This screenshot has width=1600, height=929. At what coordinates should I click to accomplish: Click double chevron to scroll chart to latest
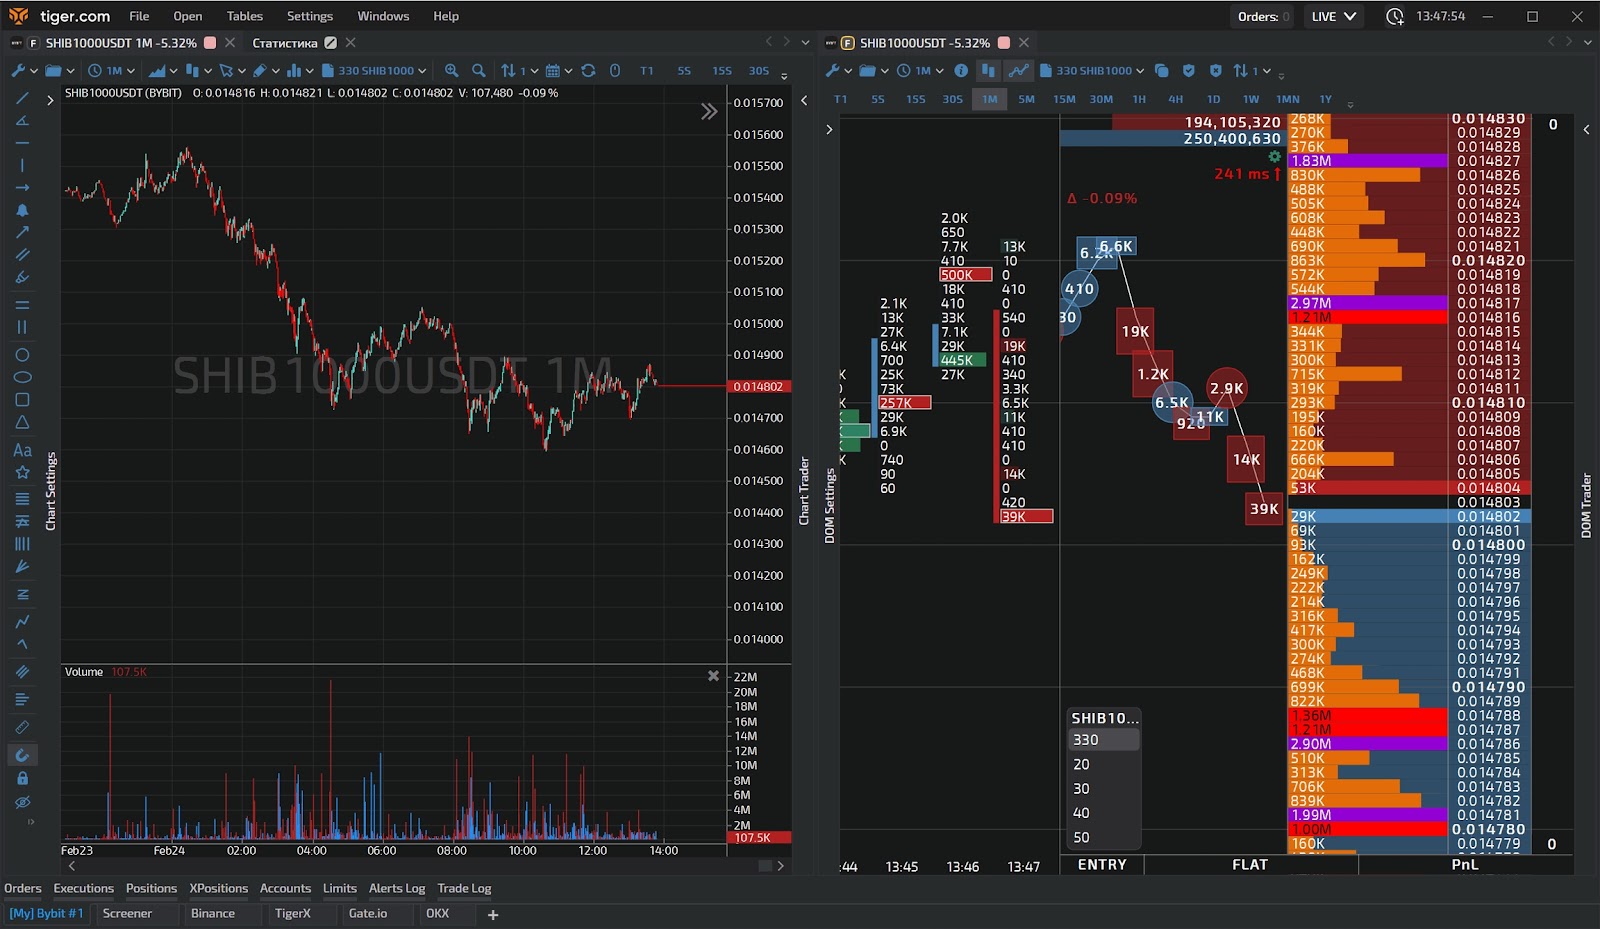[709, 112]
